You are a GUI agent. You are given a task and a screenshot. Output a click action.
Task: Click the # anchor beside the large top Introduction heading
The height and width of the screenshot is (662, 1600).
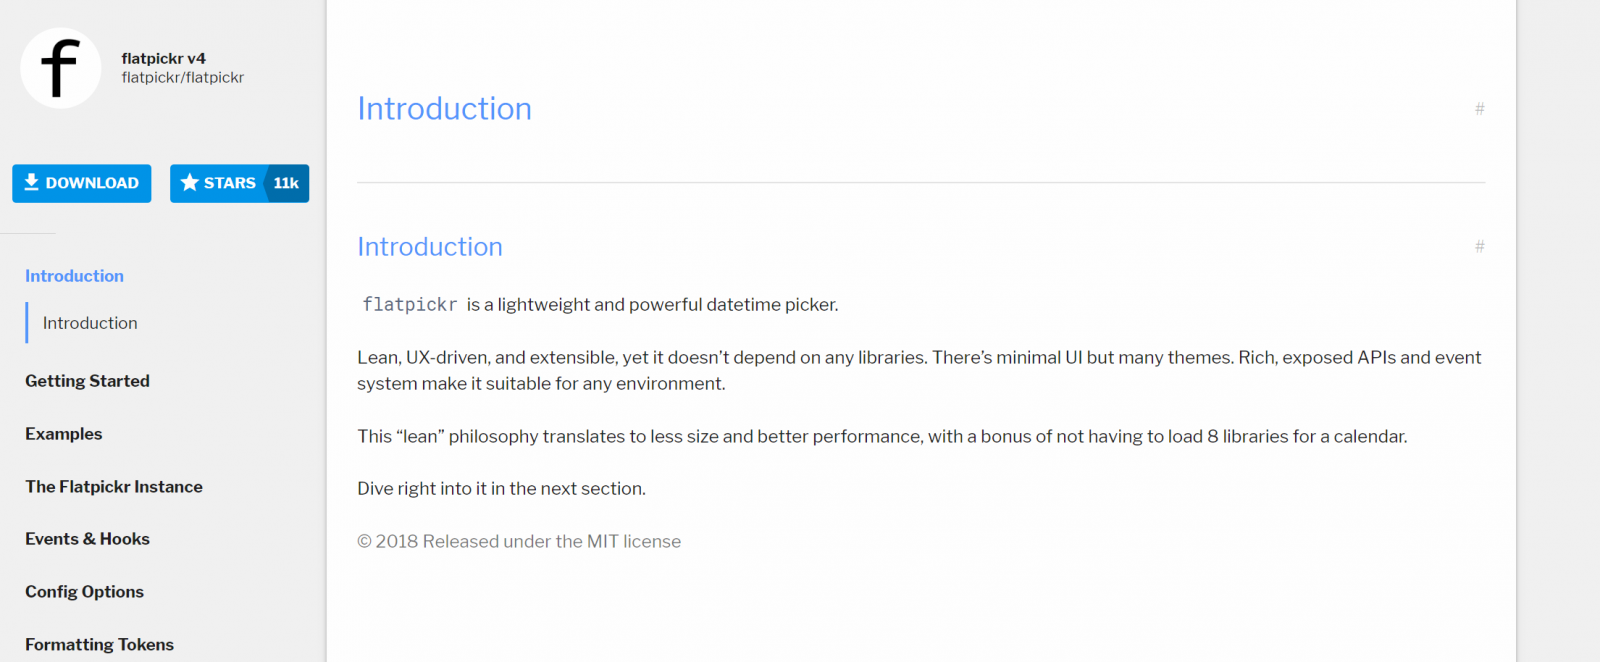1479,109
